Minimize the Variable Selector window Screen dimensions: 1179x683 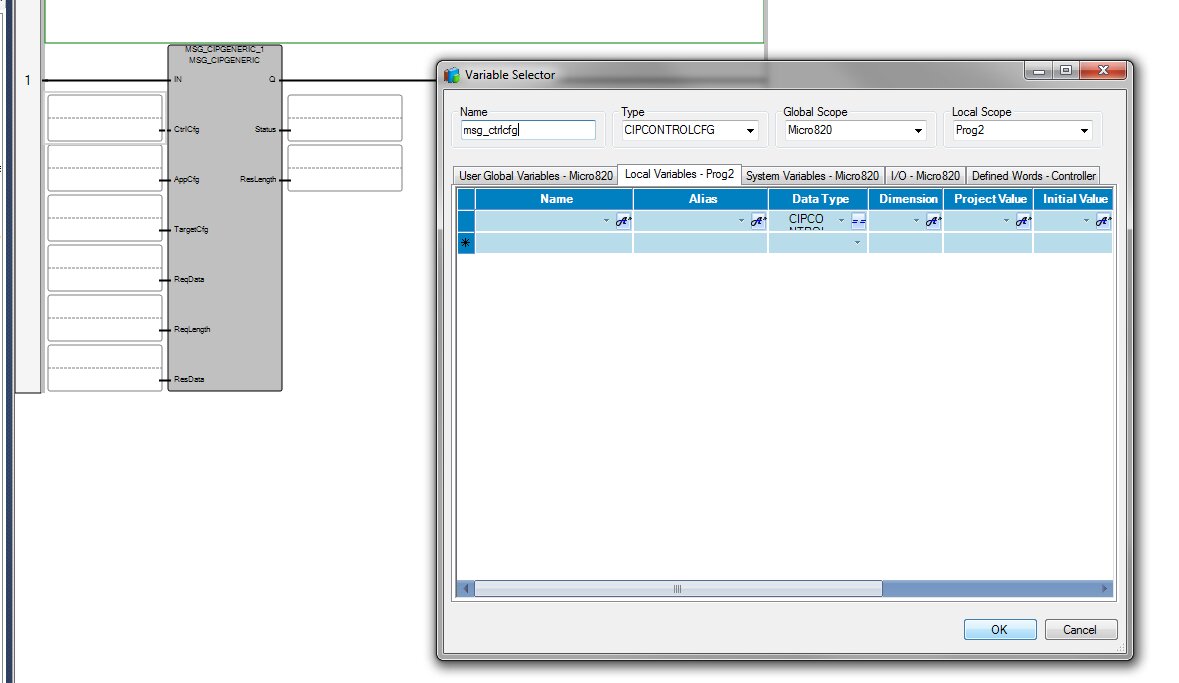tap(1039, 71)
